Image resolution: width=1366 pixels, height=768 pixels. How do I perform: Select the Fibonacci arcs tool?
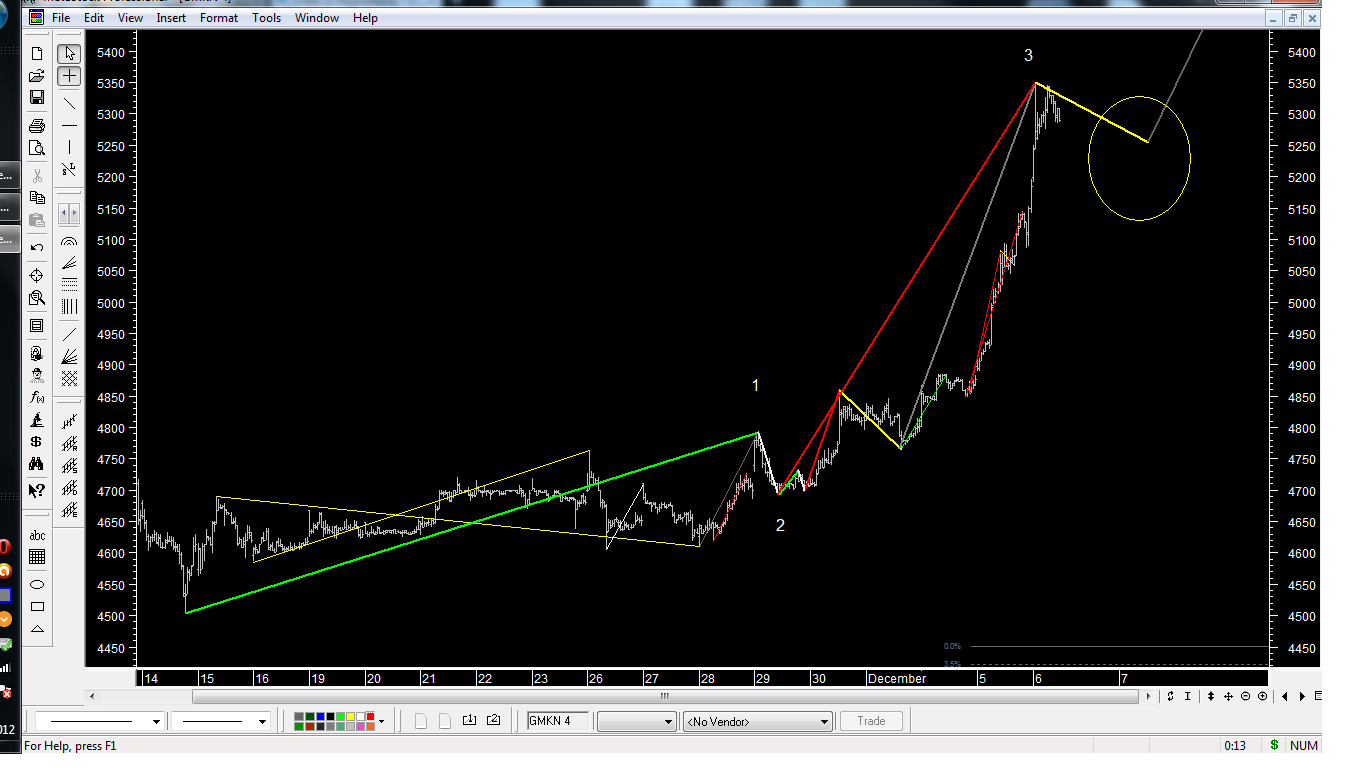pos(69,242)
